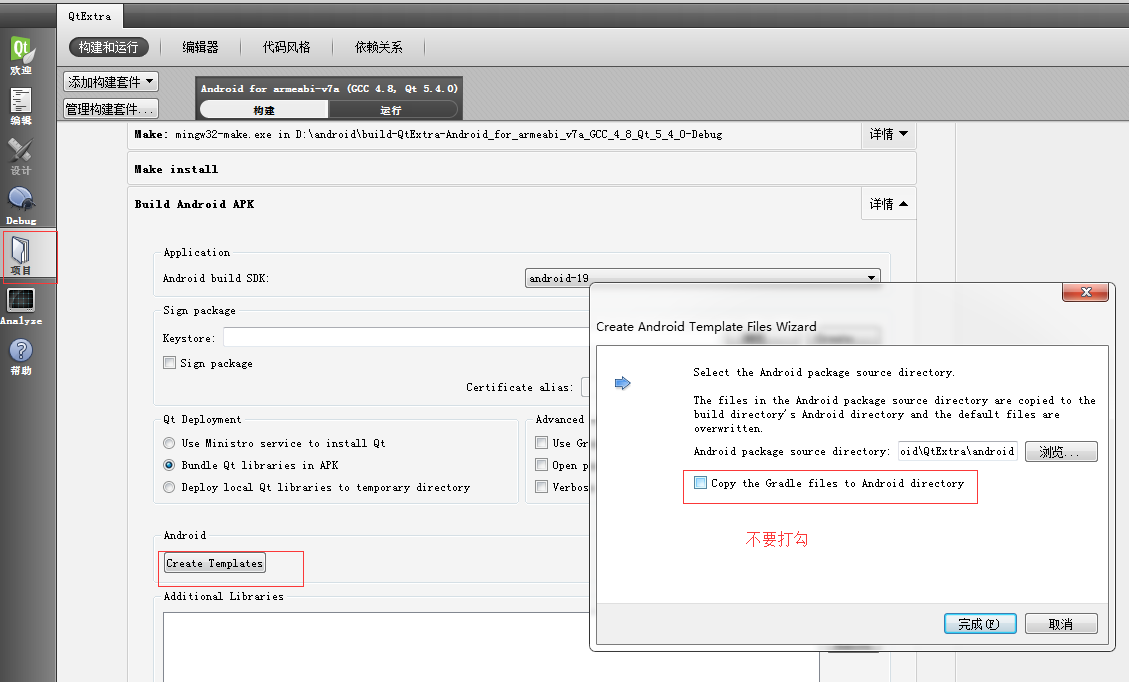
Task: Select the 运行 kit sub-tab
Action: click(391, 110)
